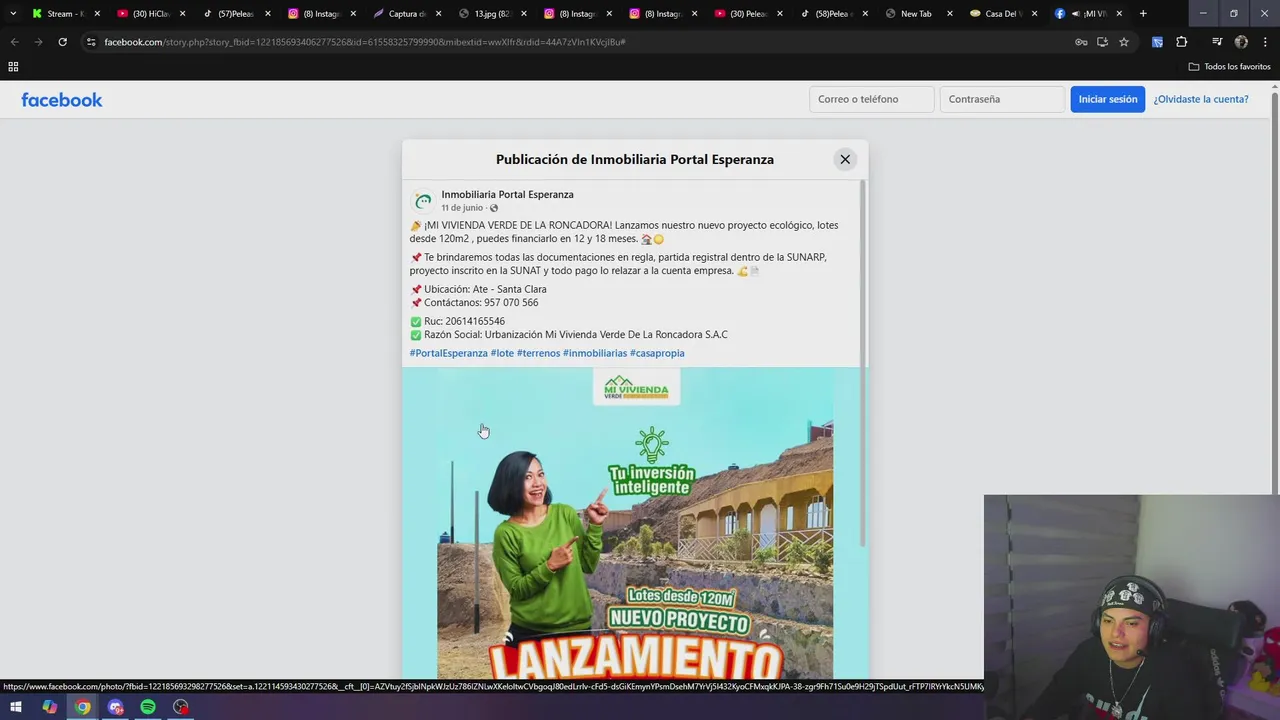This screenshot has width=1280, height=720.
Task: Open the Chrome profile avatar
Action: coord(1241,42)
